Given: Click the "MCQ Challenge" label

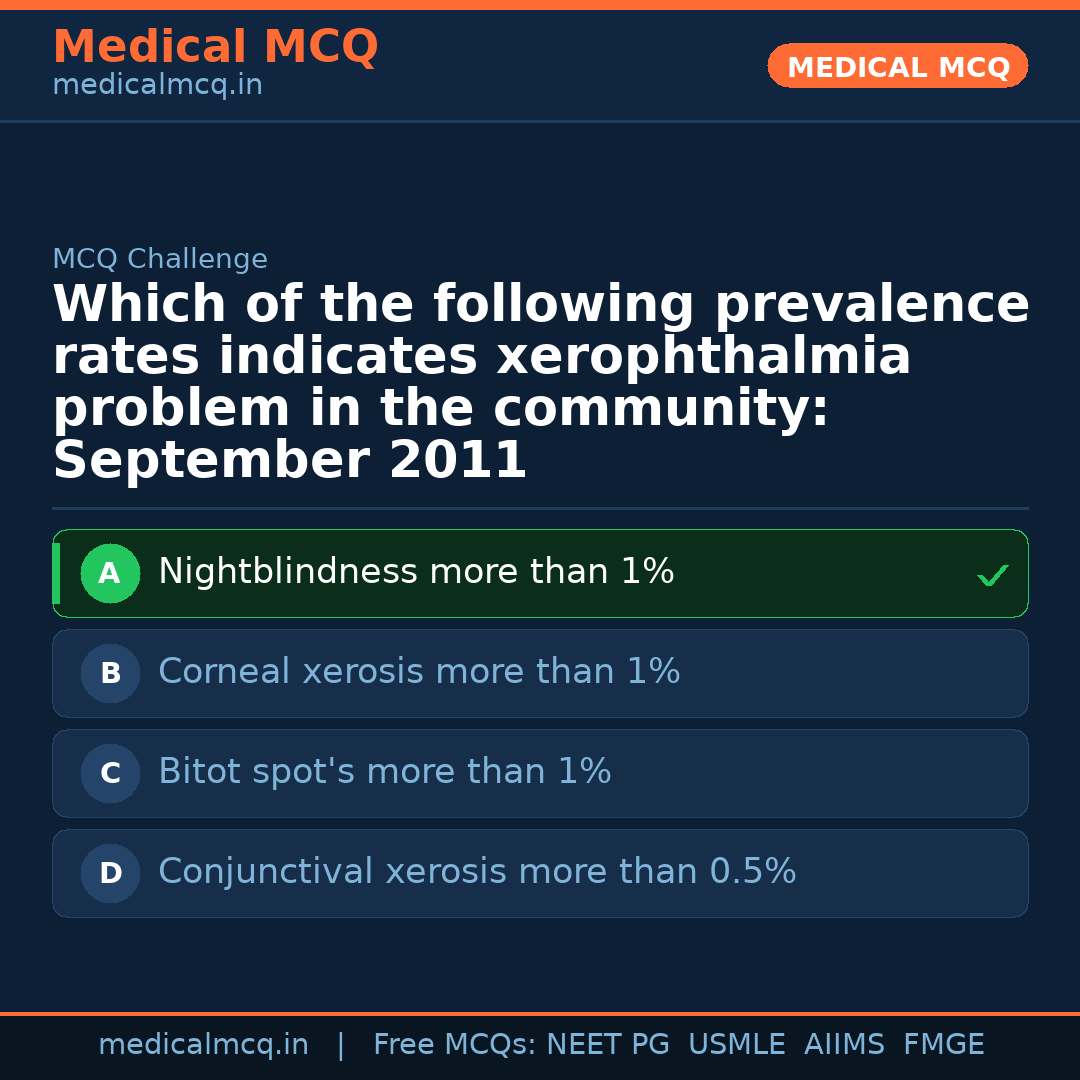Looking at the screenshot, I should [160, 260].
